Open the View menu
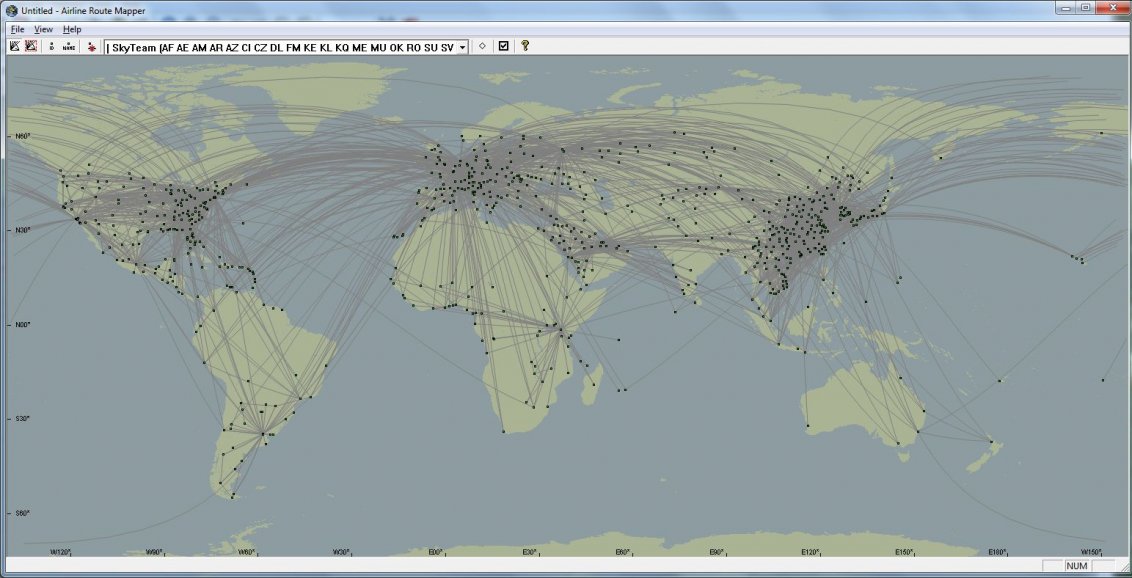The width and height of the screenshot is (1132, 578). tap(43, 29)
